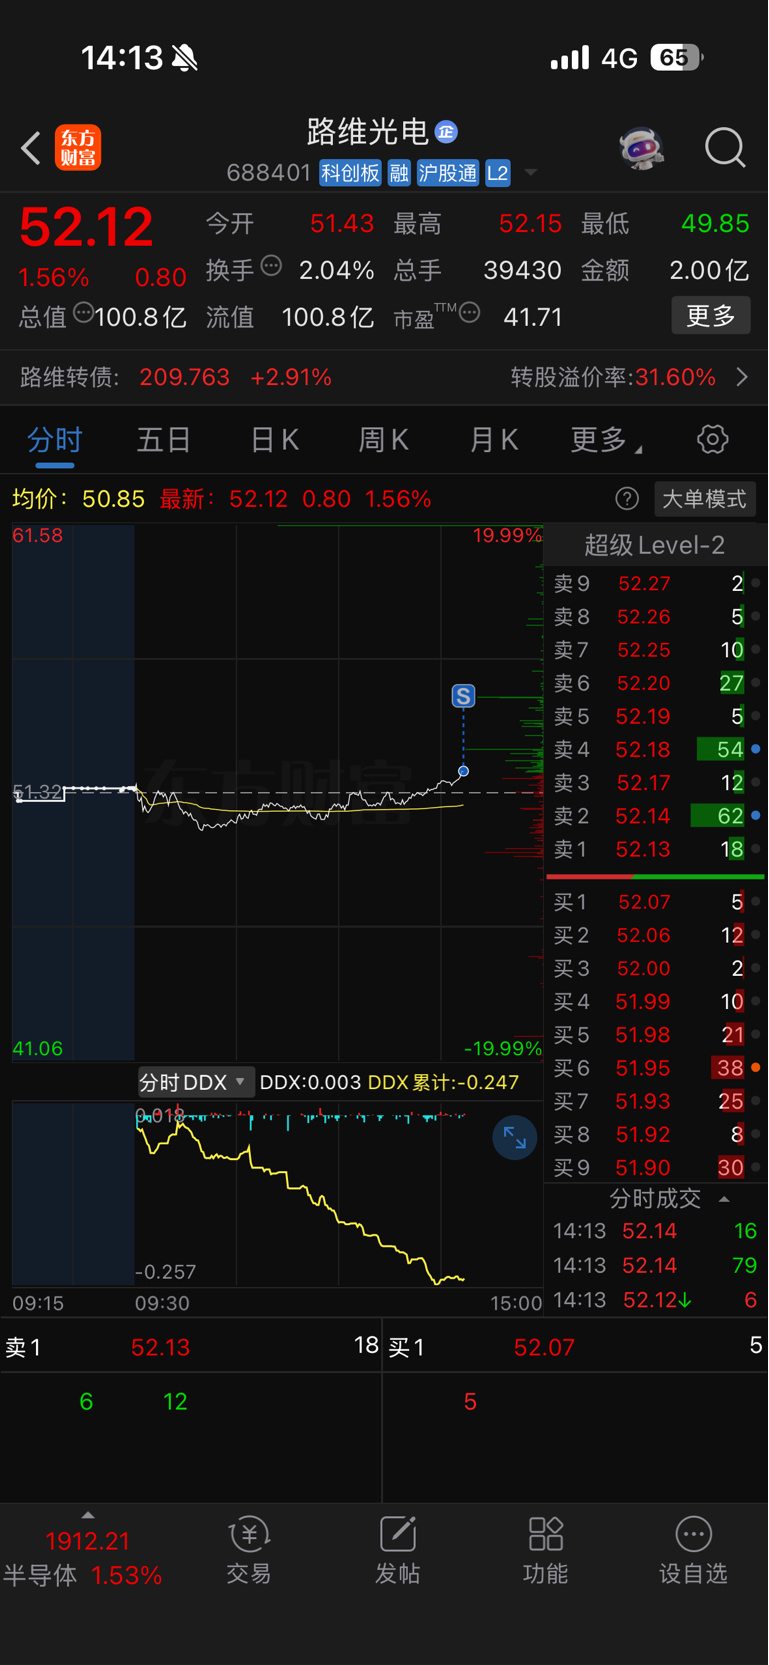Open info icon beside 总值
Screen dimensions: 769x1665
click(84, 313)
